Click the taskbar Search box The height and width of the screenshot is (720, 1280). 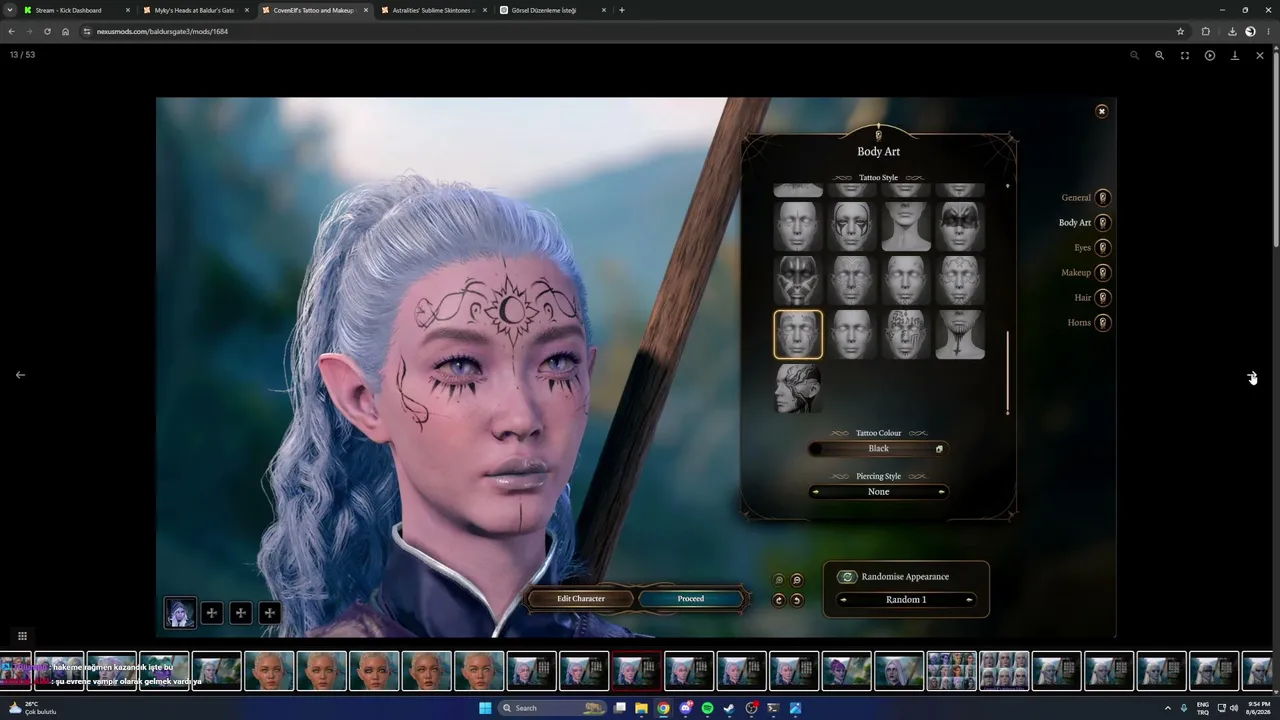coord(554,708)
